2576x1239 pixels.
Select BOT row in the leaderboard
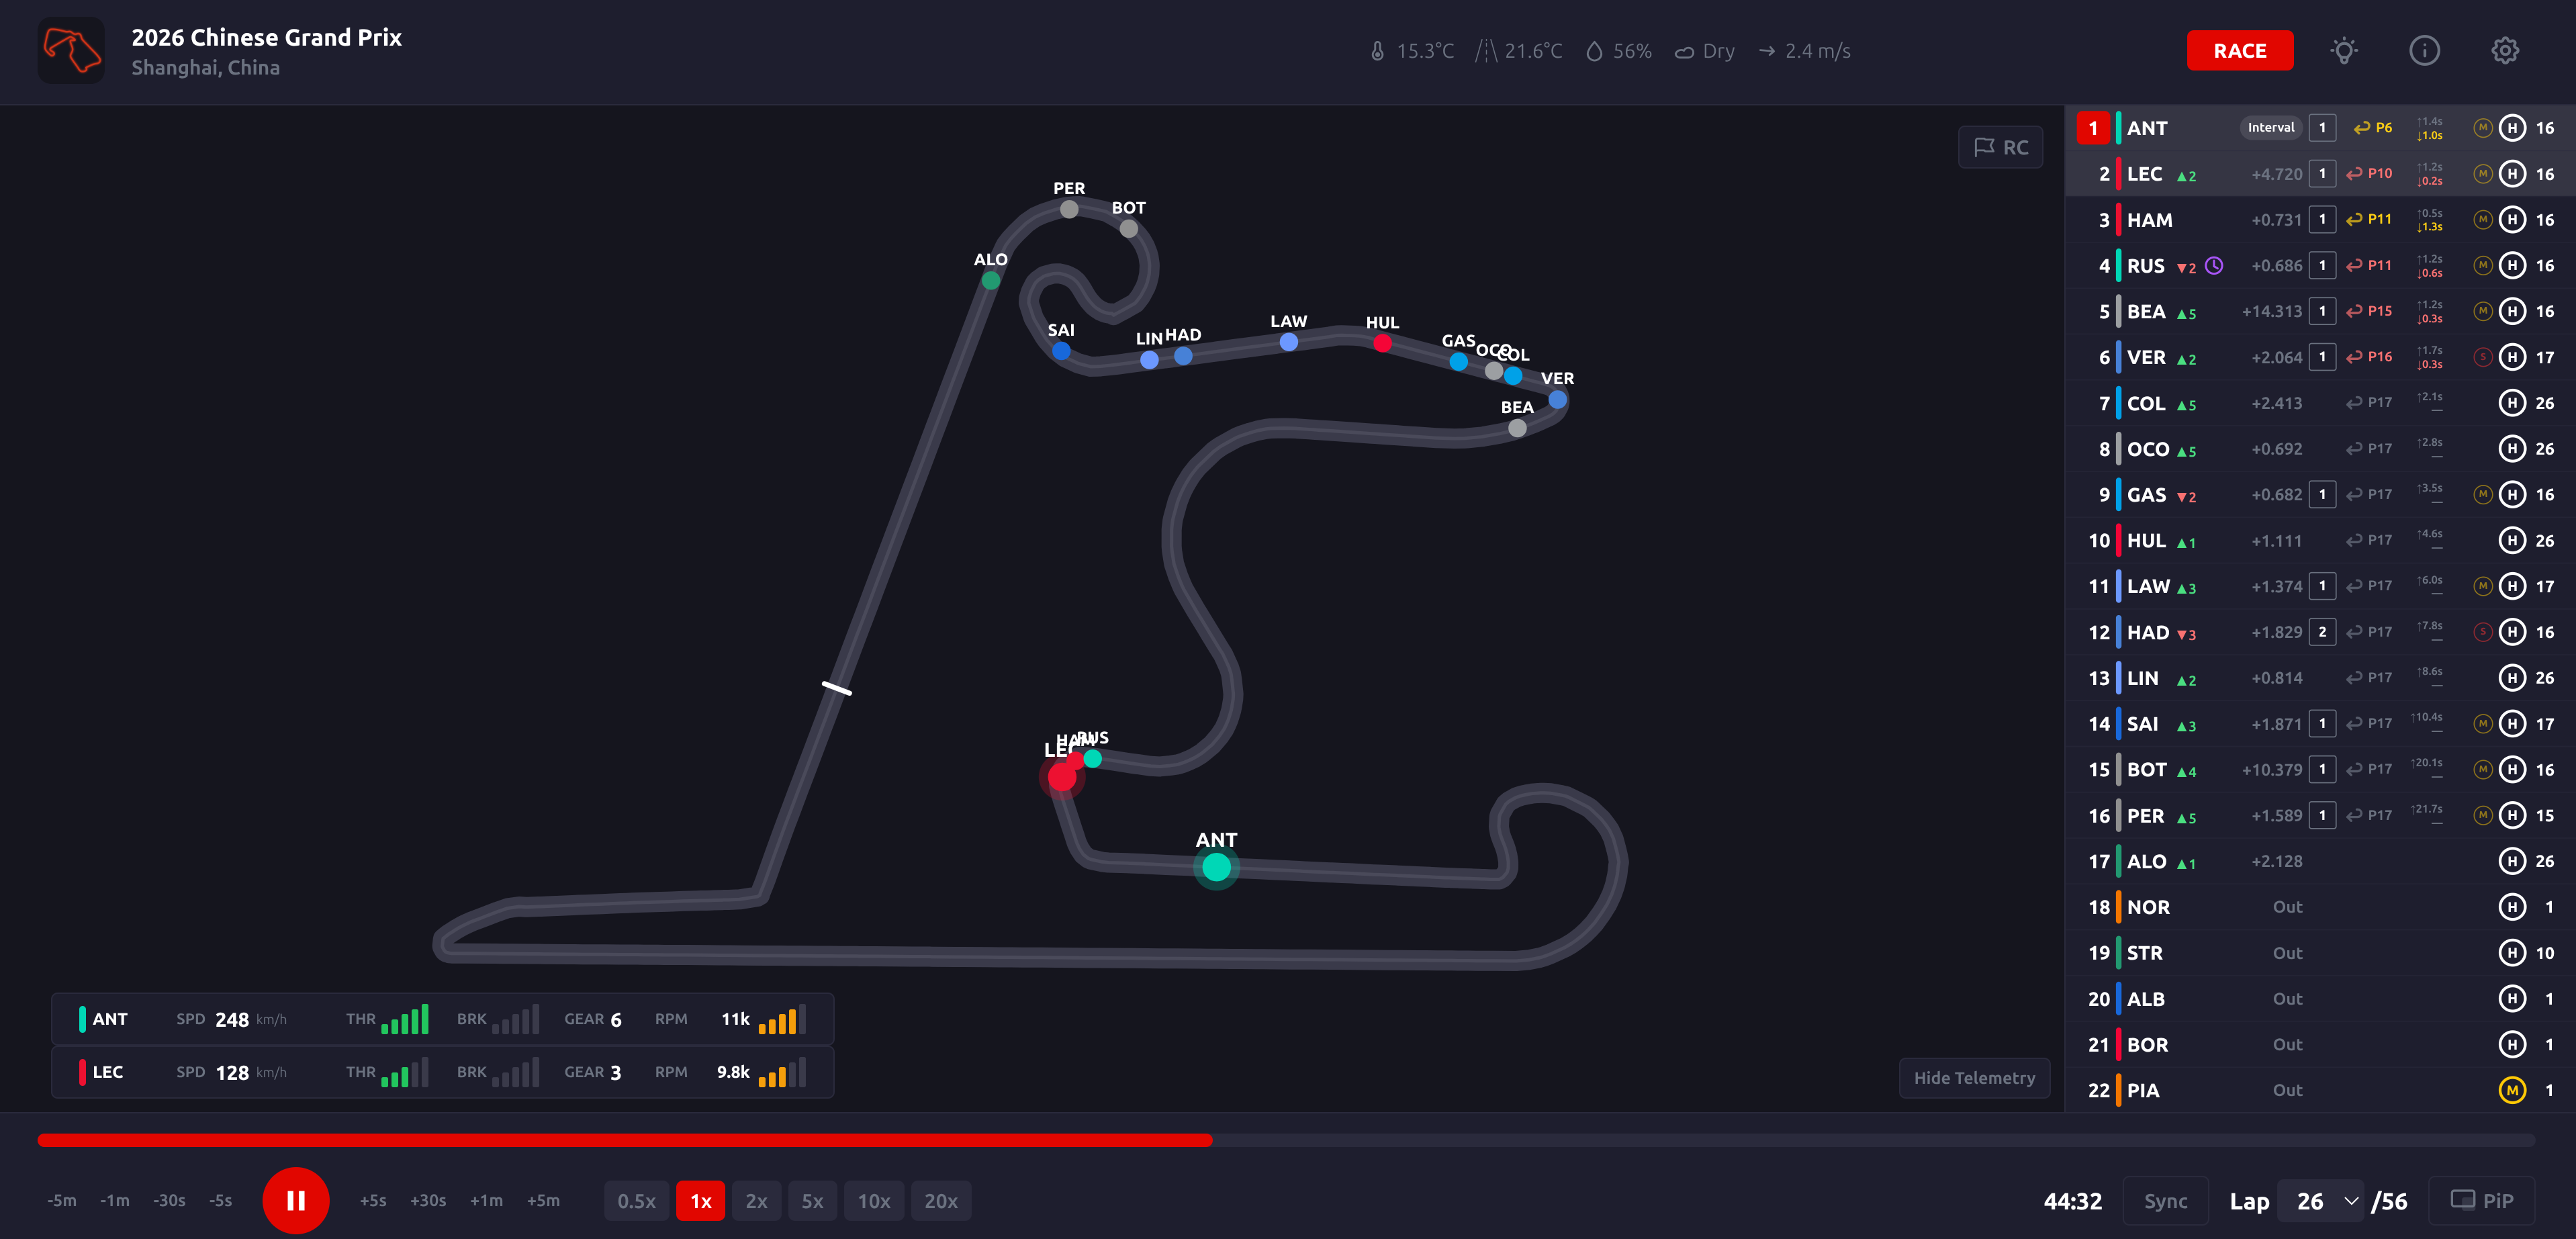[2320, 770]
